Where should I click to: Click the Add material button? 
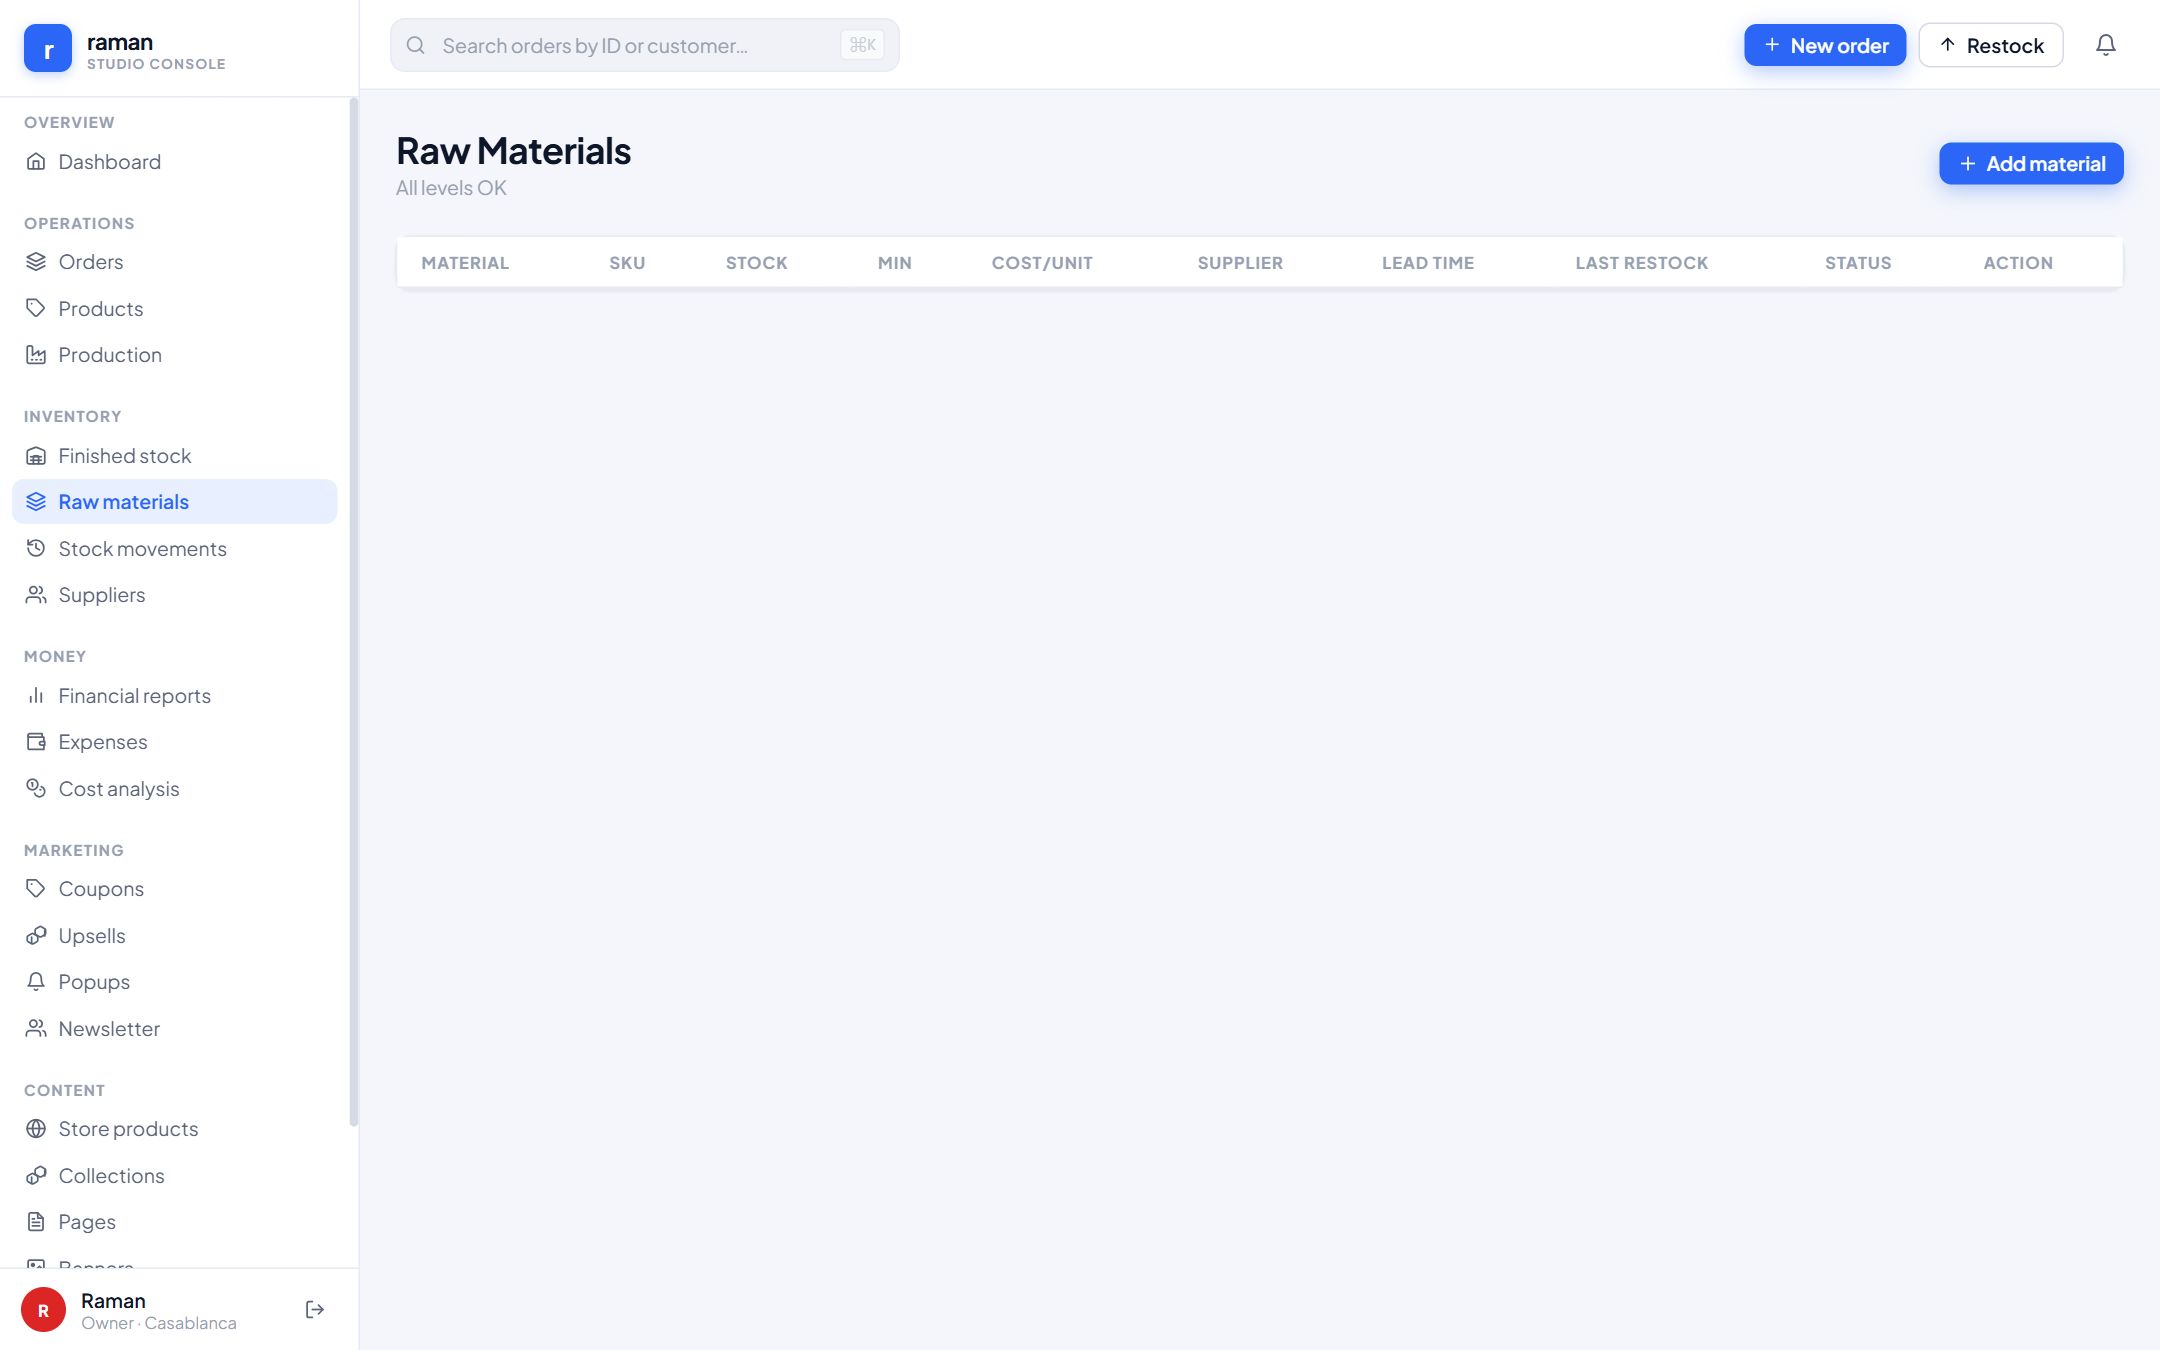pyautogui.click(x=2031, y=163)
